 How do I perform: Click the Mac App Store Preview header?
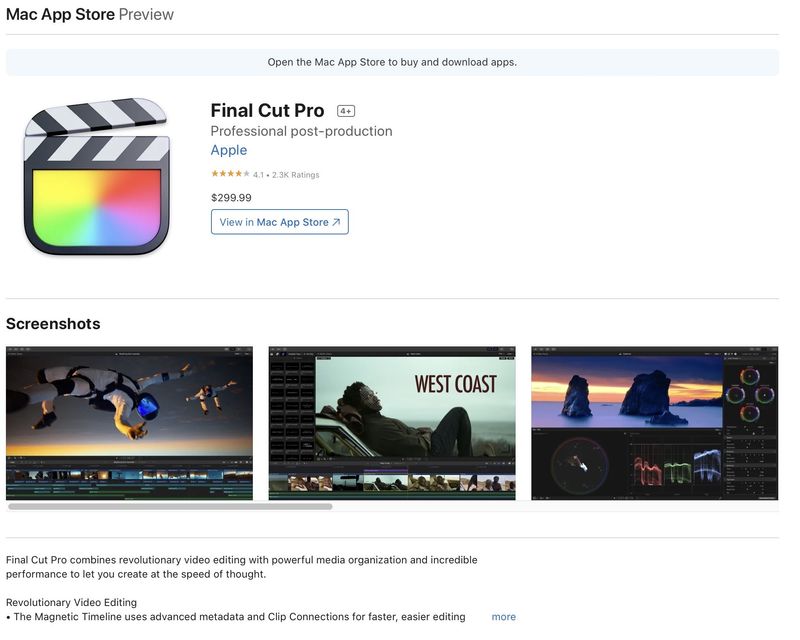[90, 14]
